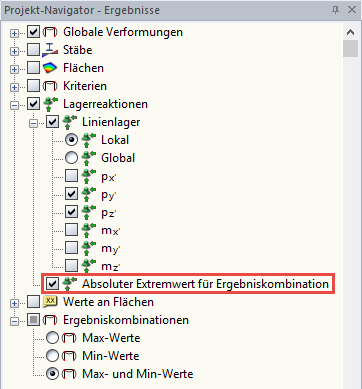Expand the Globale Verformungen node
The image size is (362, 389).
[x=14, y=33]
